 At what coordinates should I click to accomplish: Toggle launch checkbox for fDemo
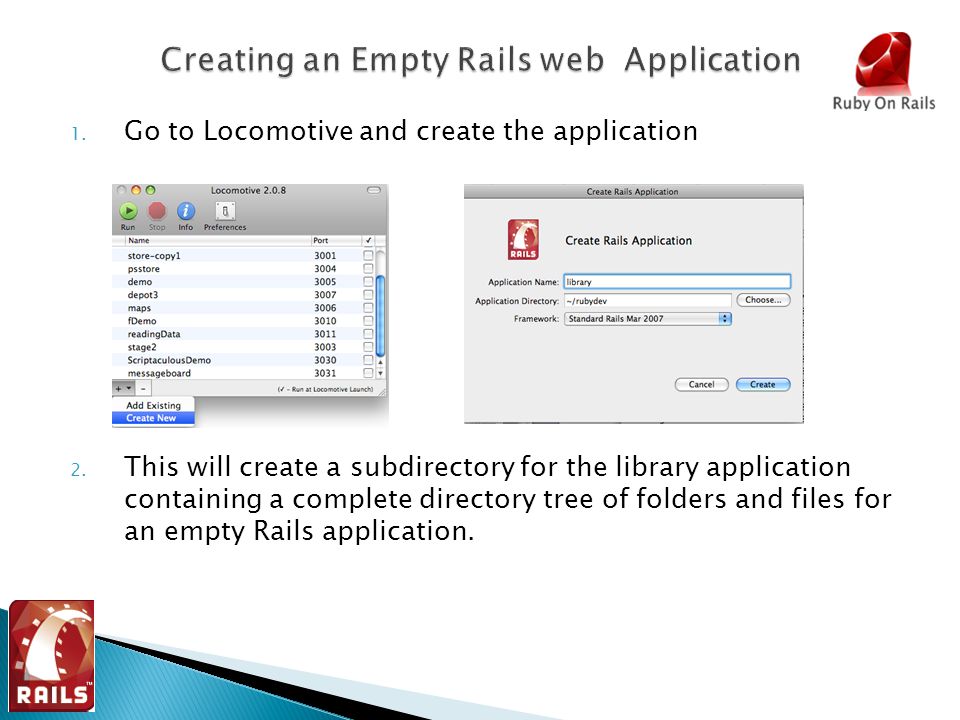[368, 321]
